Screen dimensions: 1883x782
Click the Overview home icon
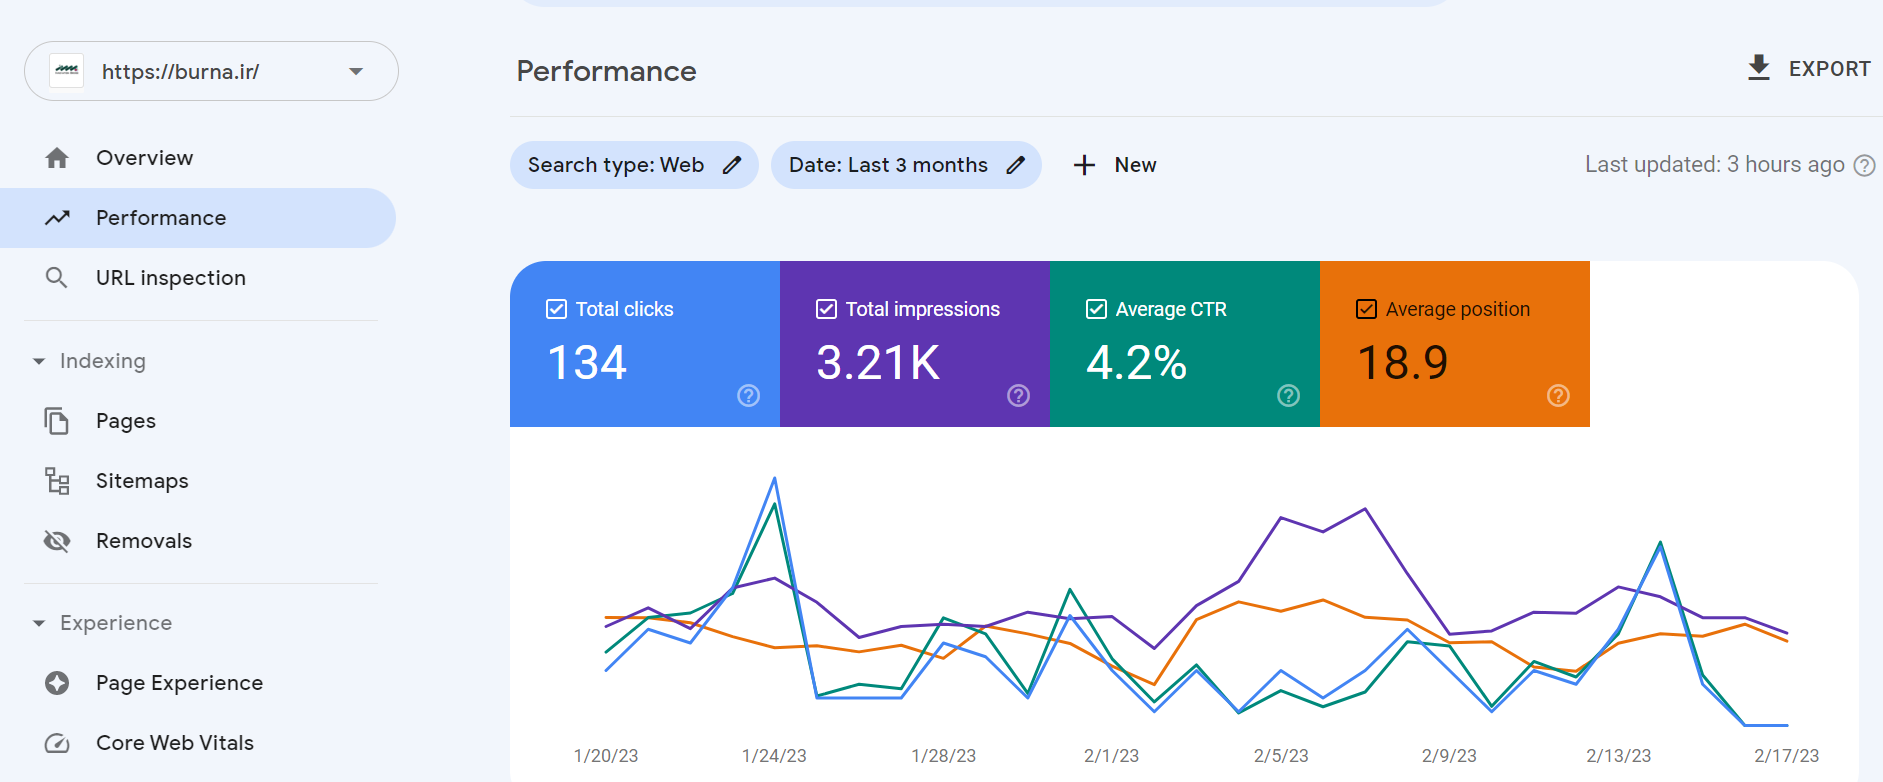point(57,158)
